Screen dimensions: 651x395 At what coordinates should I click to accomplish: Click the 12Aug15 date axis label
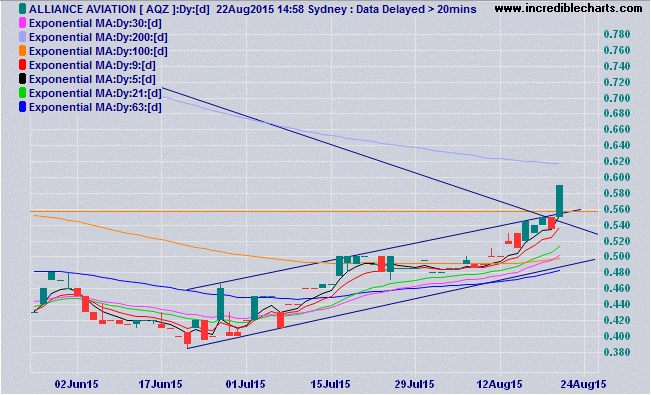499,384
